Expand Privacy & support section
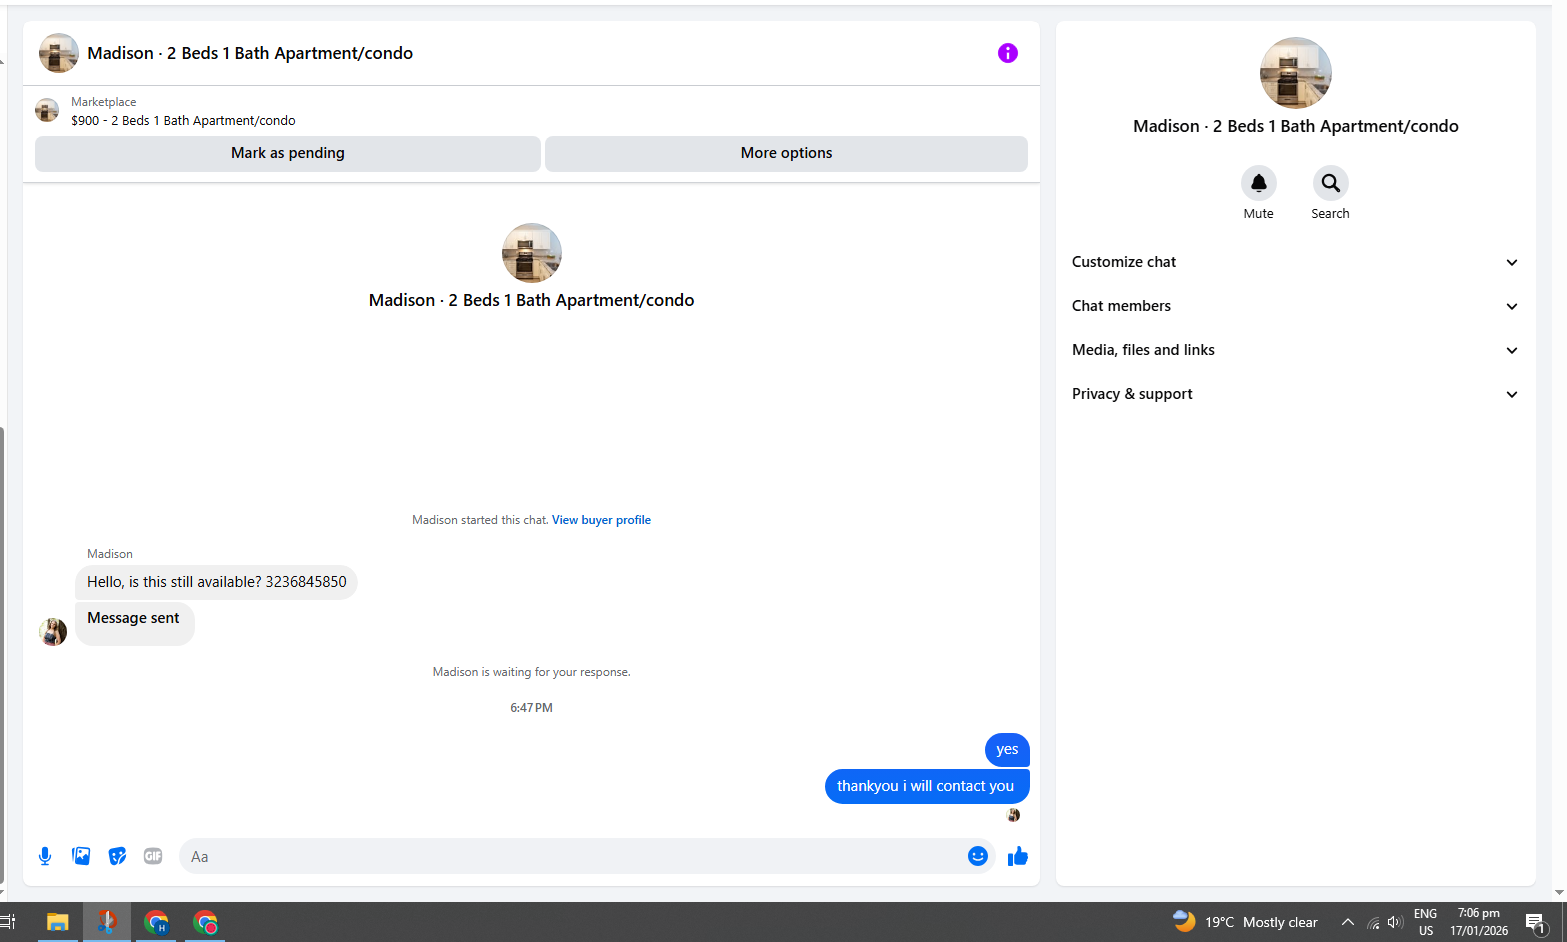1567x942 pixels. (1295, 394)
